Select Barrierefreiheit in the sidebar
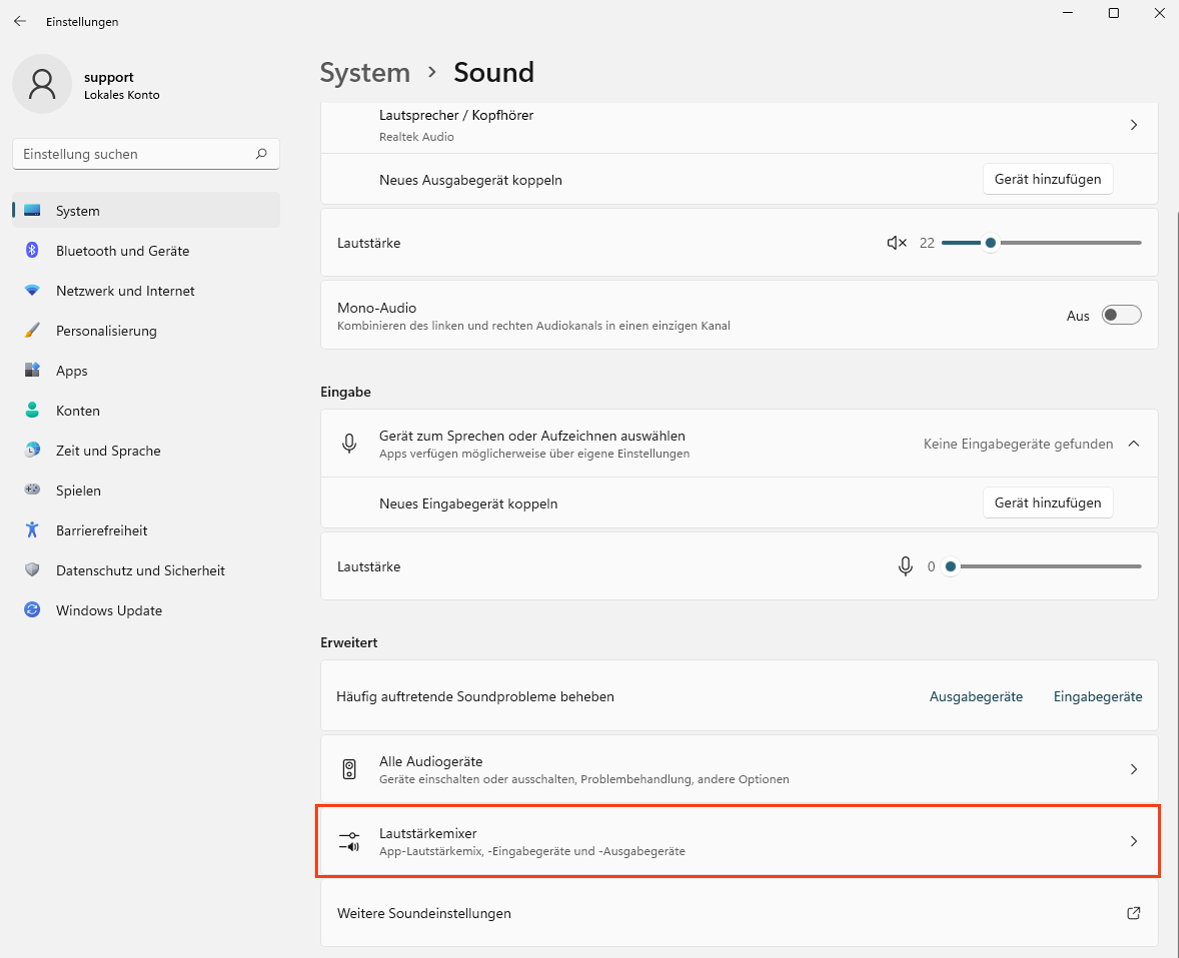Image resolution: width=1179 pixels, height=958 pixels. [x=101, y=531]
